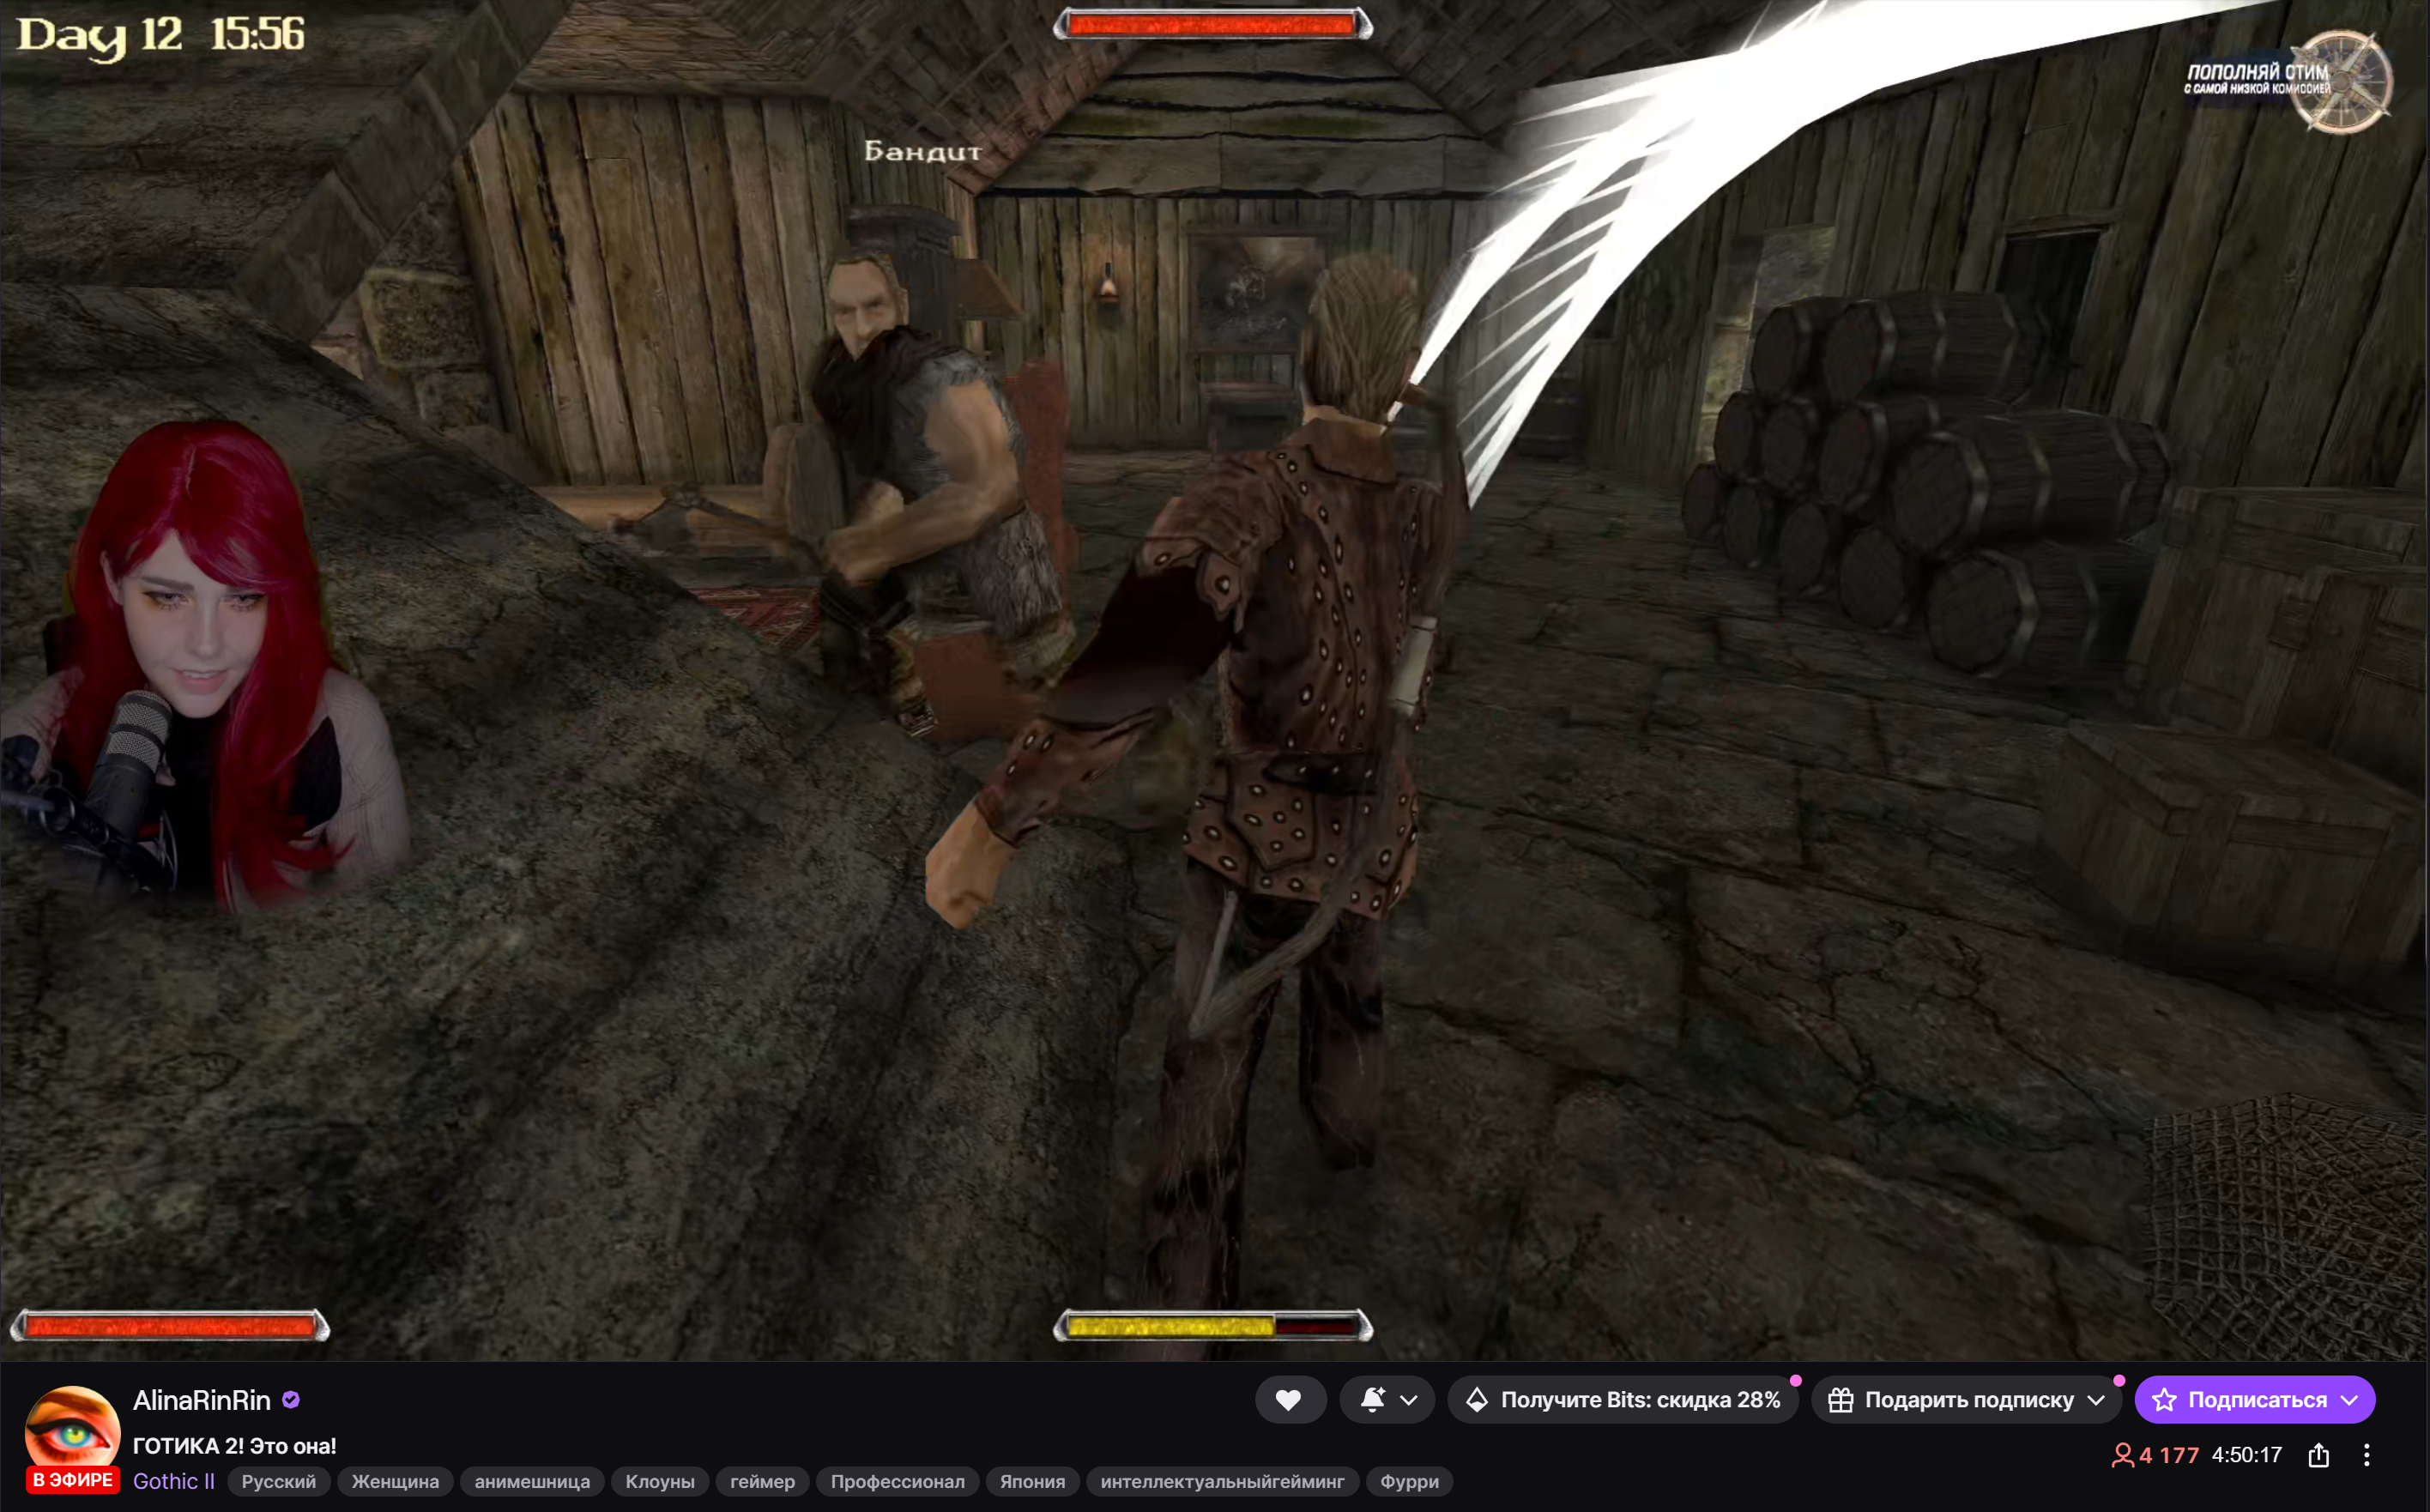This screenshot has width=2430, height=1512.
Task: Expand the Подписаться dropdown arrow
Action: pyautogui.click(x=2350, y=1400)
